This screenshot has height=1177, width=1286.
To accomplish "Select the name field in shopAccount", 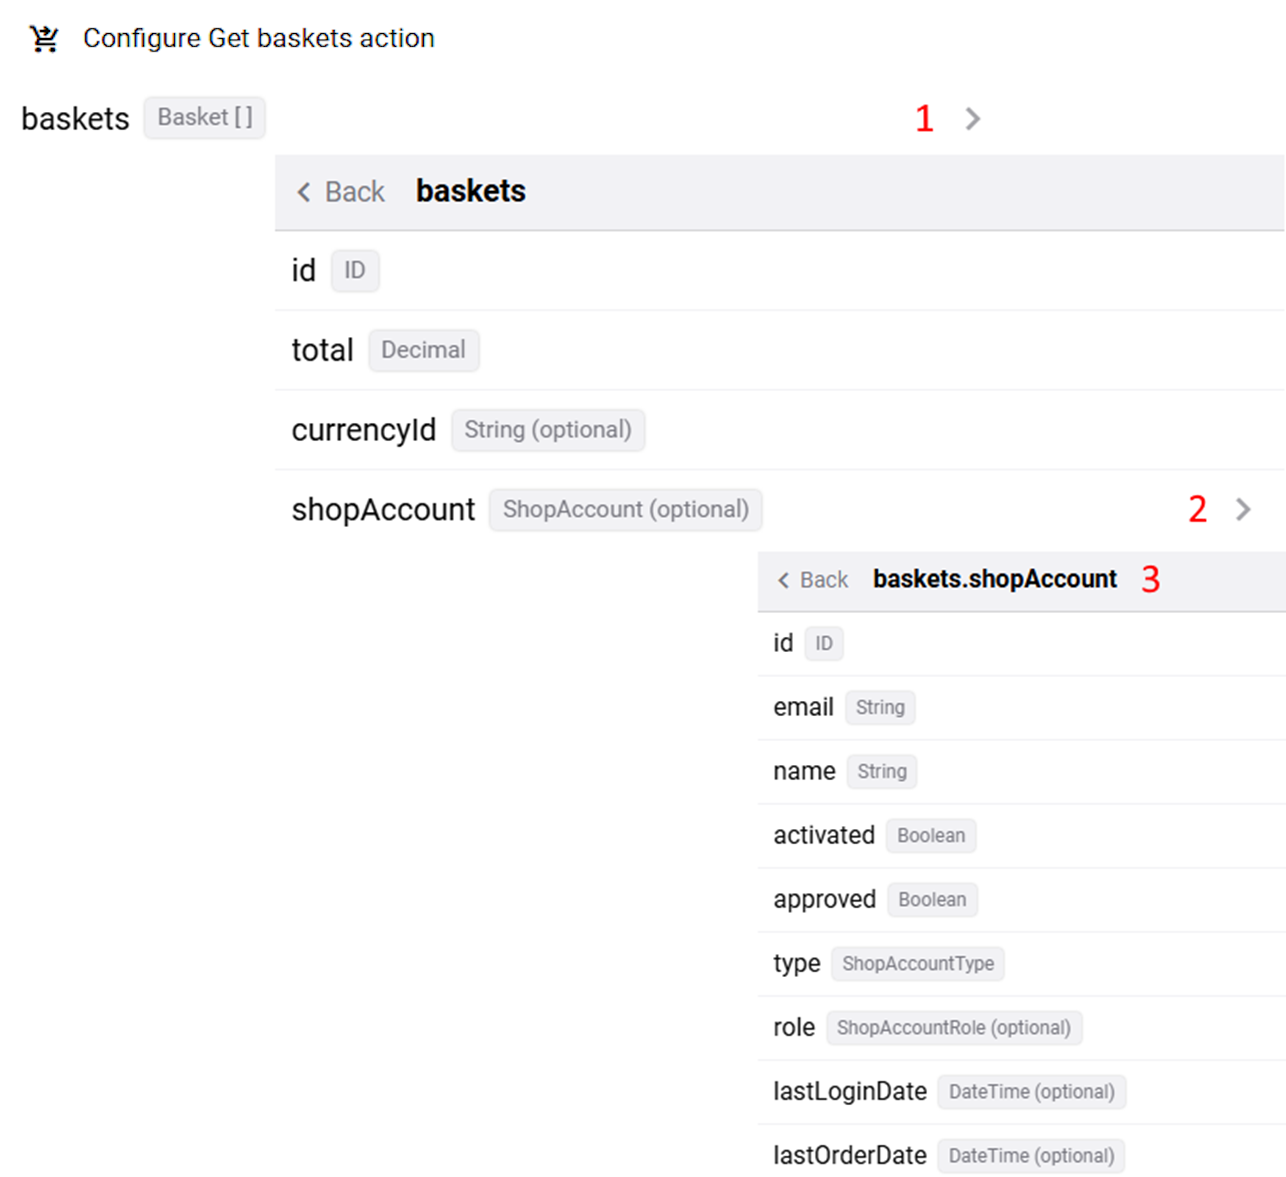I will (x=804, y=771).
